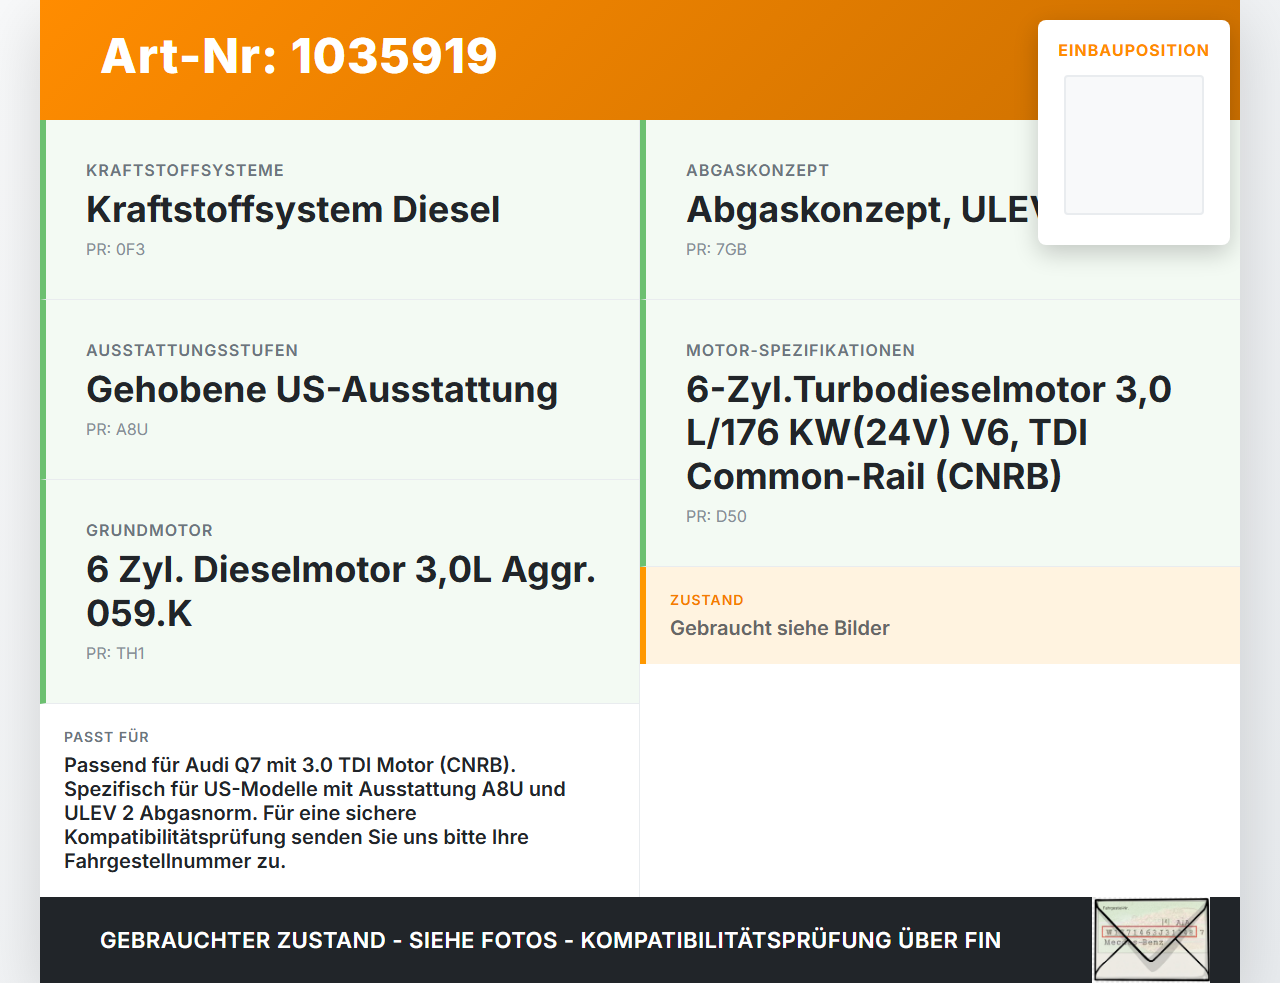Viewport: 1280px width, 983px height.
Task: Open the empty Einbauposition image placeholder
Action: [1134, 145]
